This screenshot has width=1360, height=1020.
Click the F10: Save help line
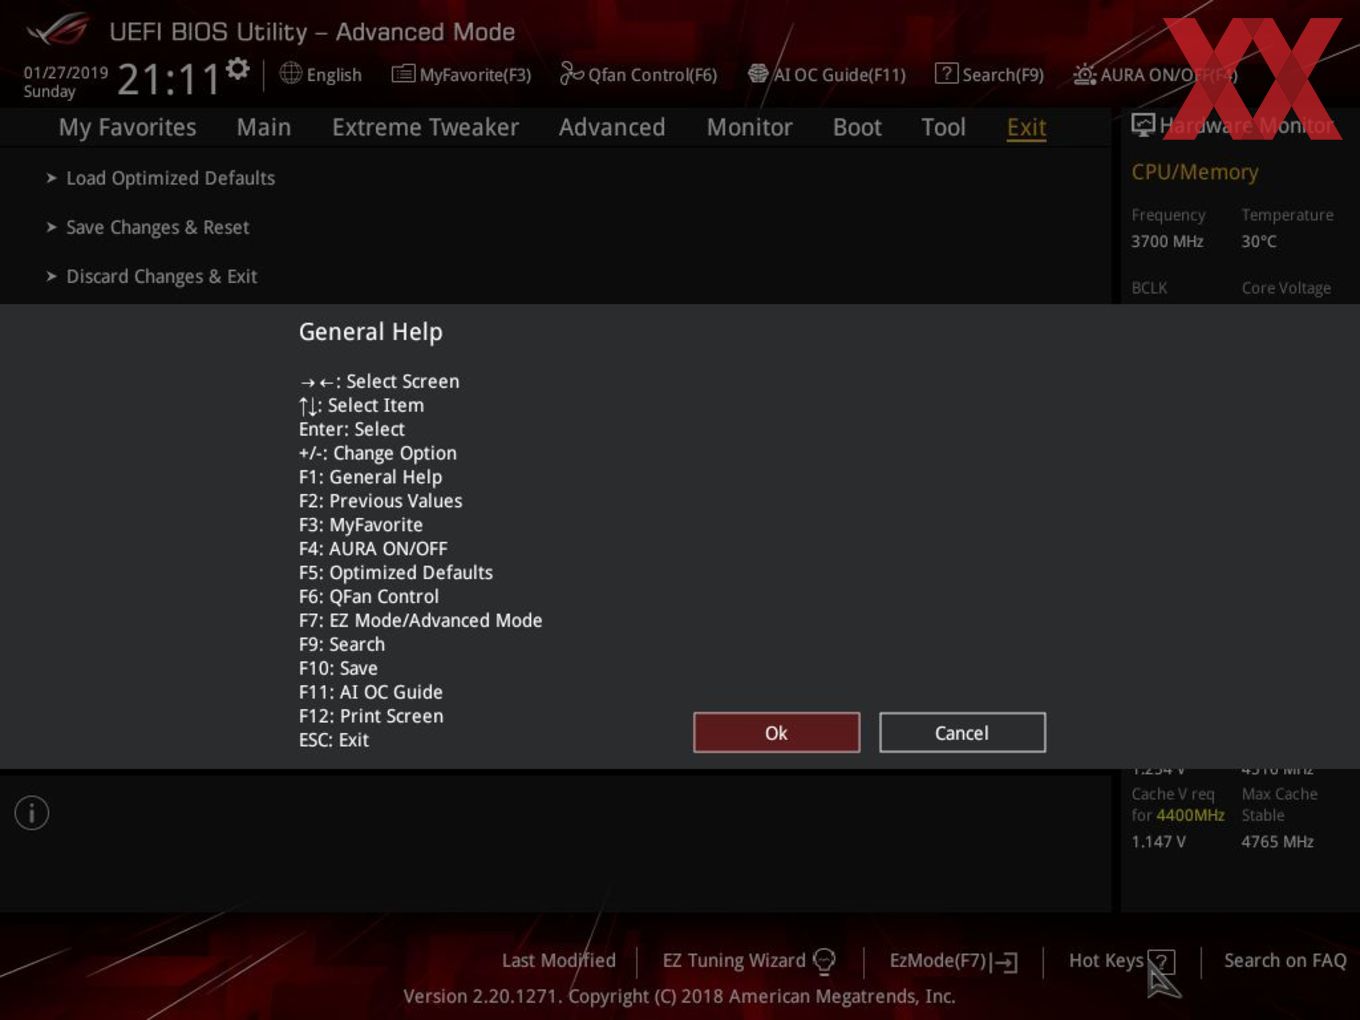(x=338, y=668)
